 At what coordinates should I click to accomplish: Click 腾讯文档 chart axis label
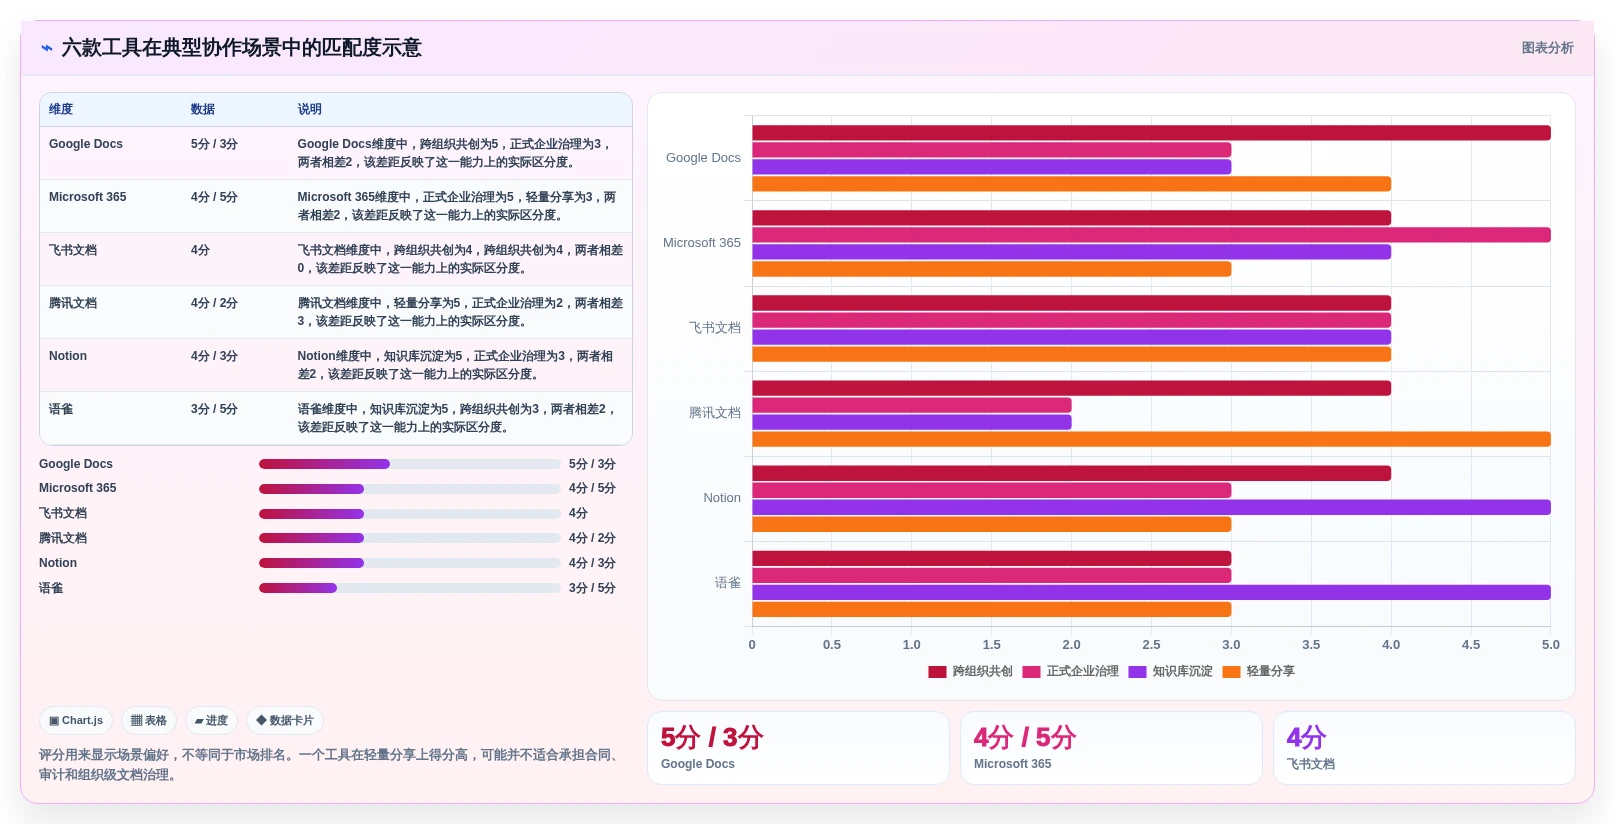(x=715, y=413)
